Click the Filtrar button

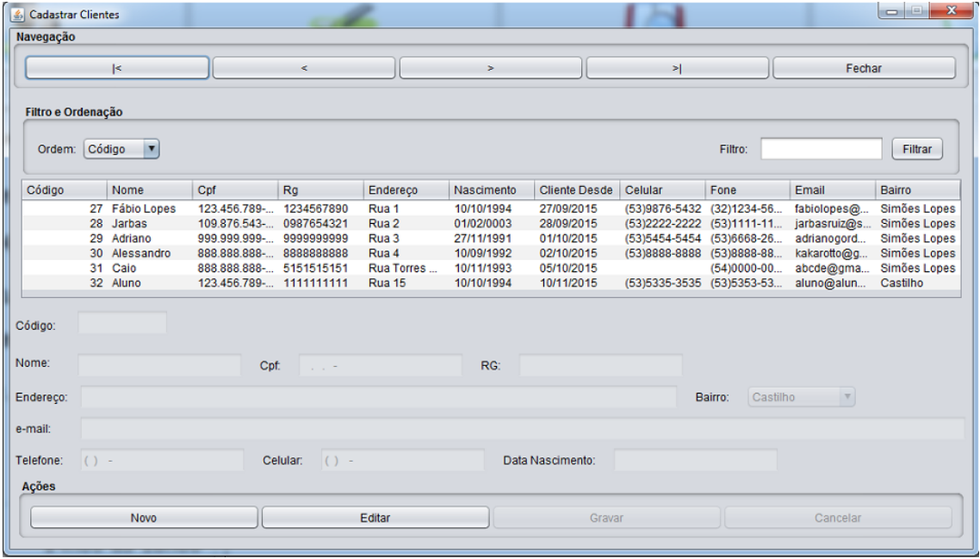click(x=917, y=149)
